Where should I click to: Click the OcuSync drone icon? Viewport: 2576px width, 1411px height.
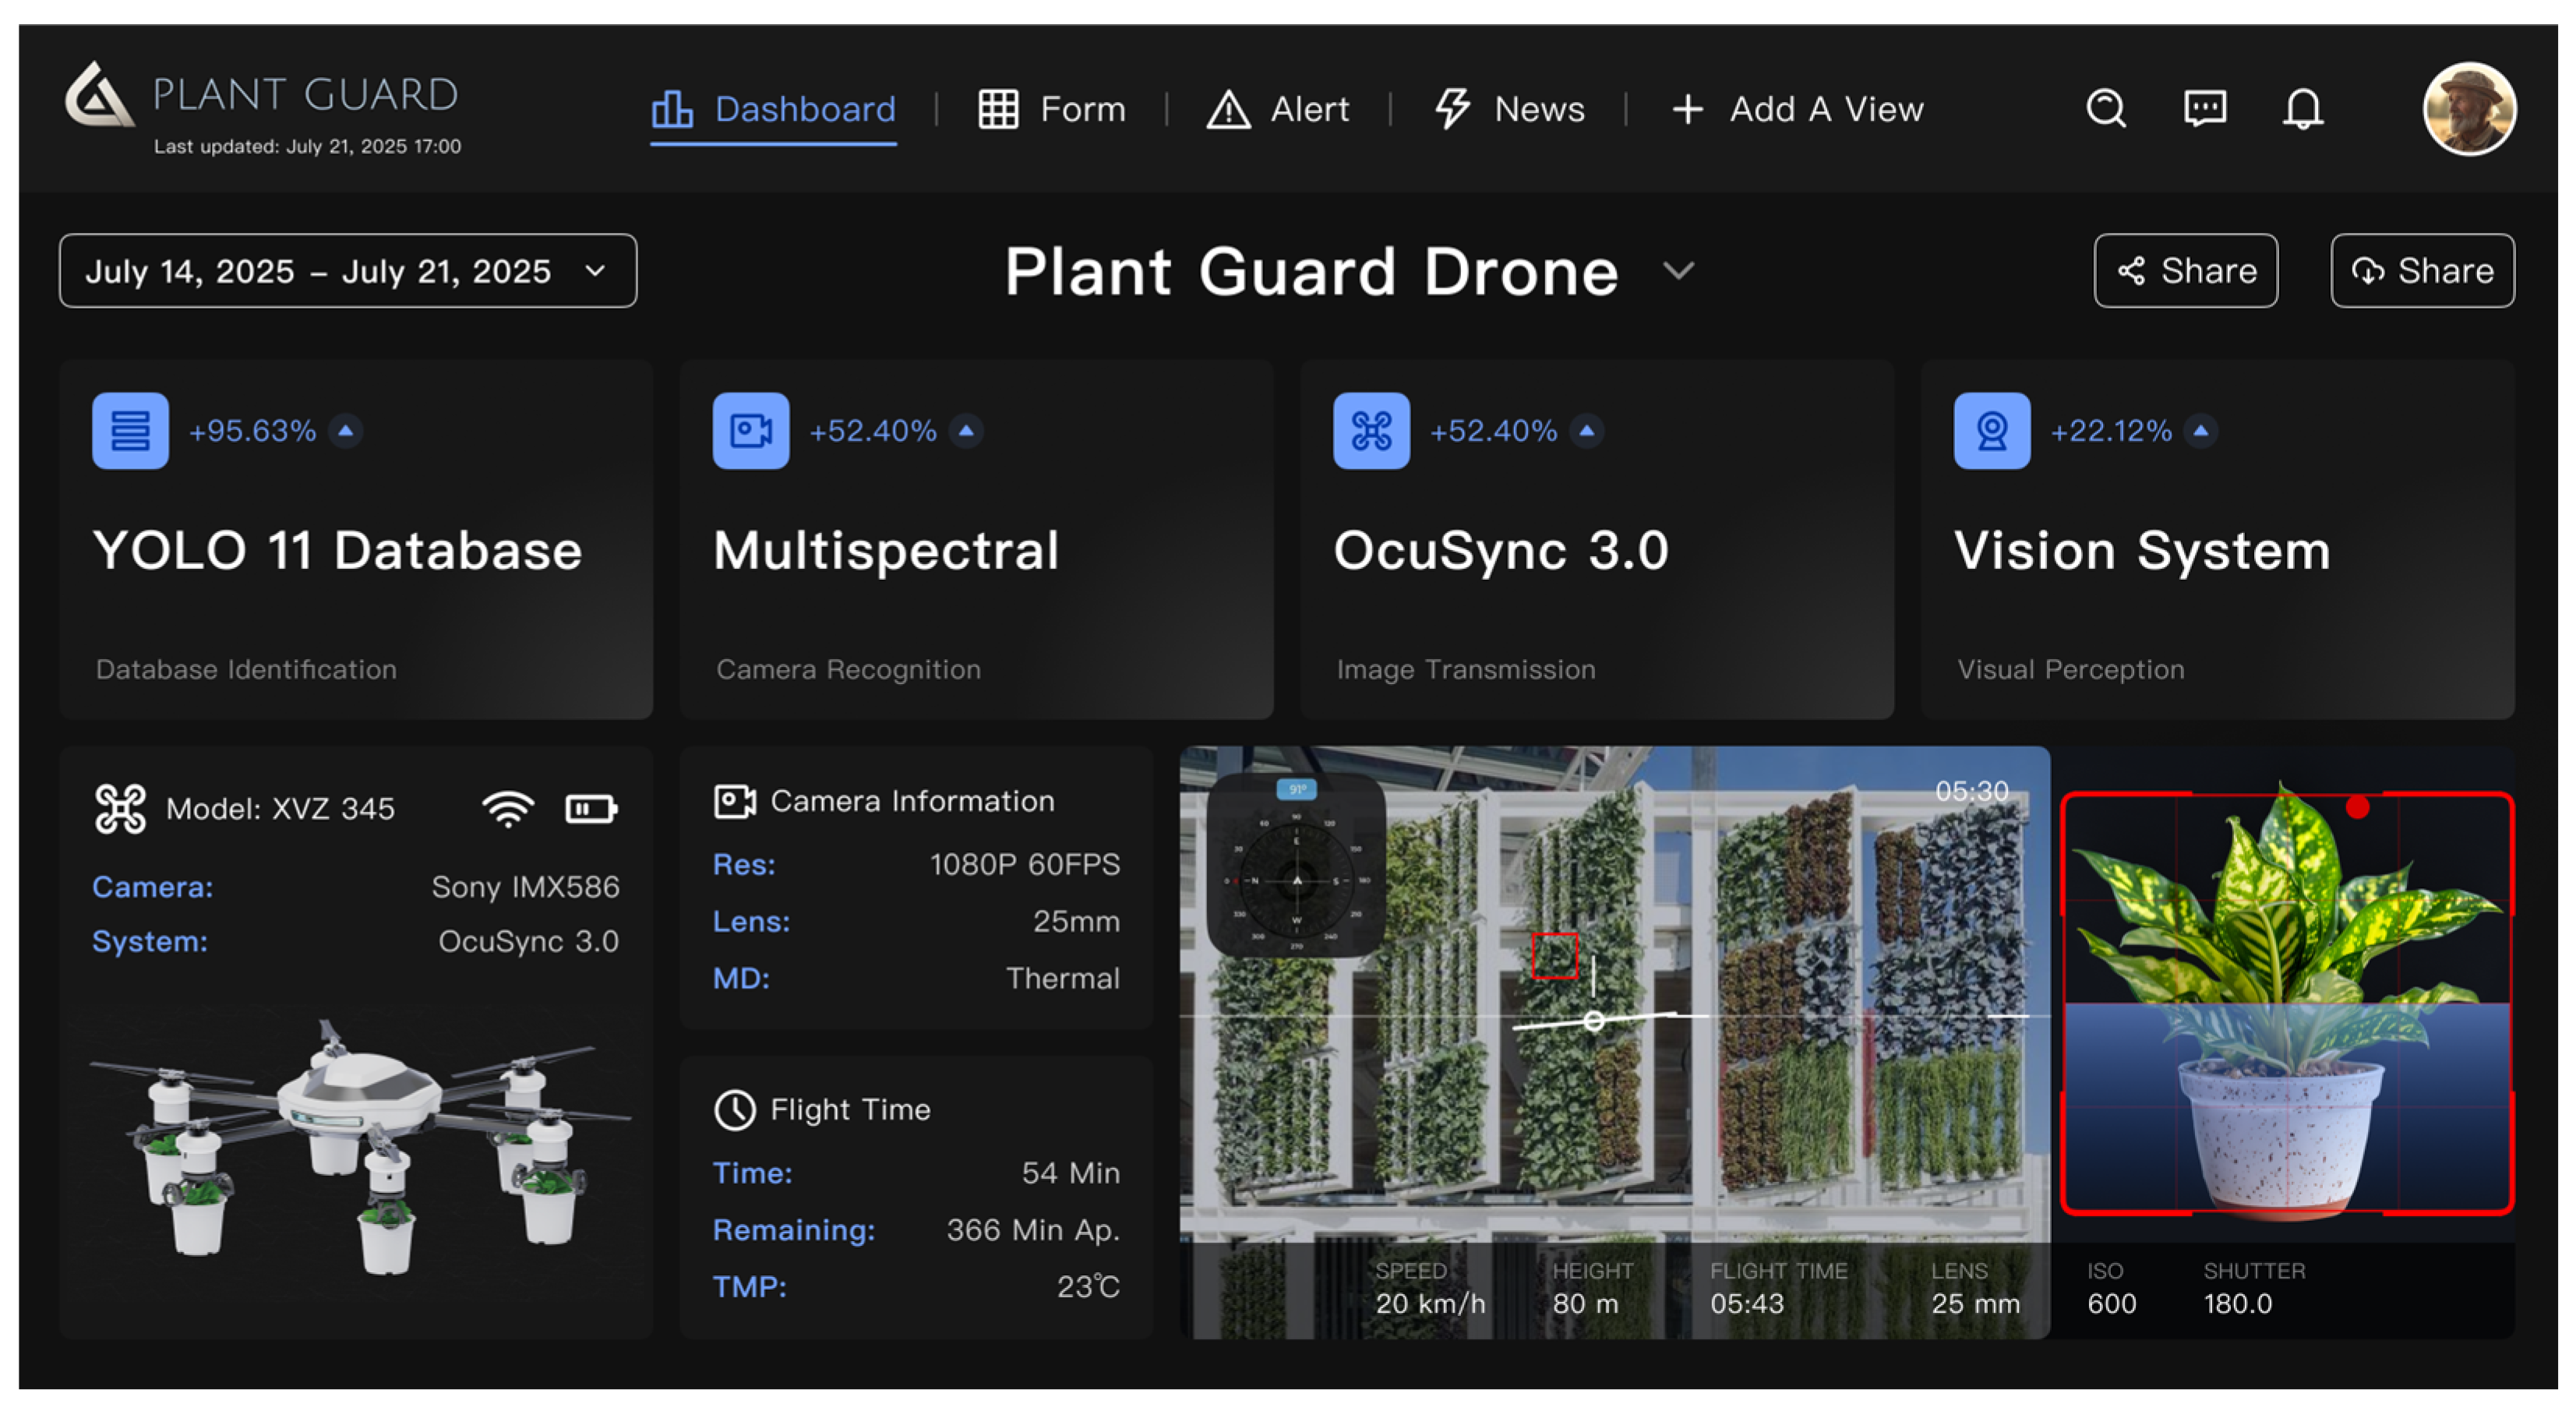point(1371,431)
